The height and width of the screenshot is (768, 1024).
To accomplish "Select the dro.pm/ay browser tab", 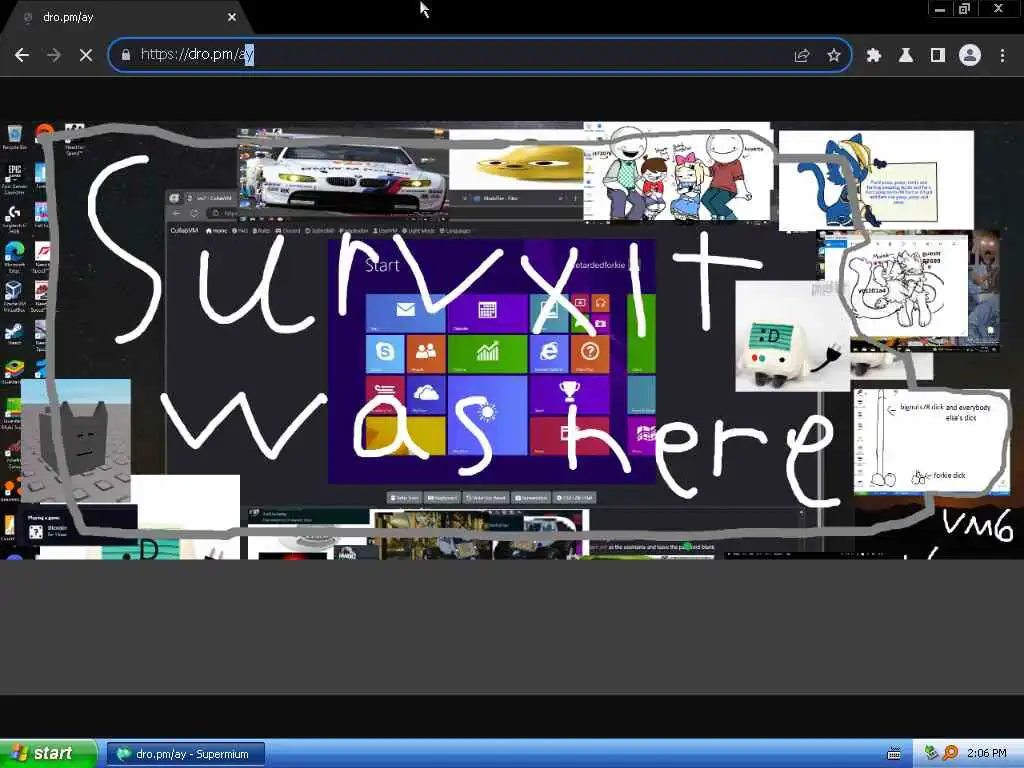I will (x=127, y=18).
